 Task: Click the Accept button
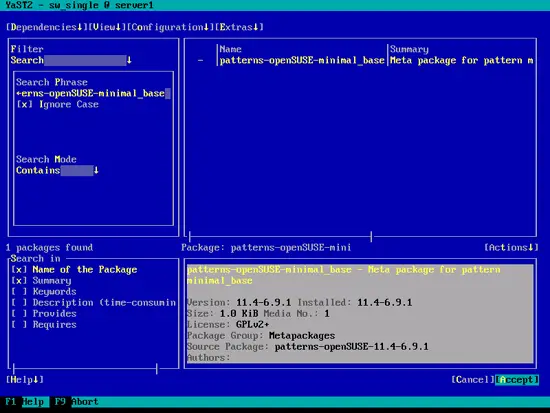coord(517,380)
